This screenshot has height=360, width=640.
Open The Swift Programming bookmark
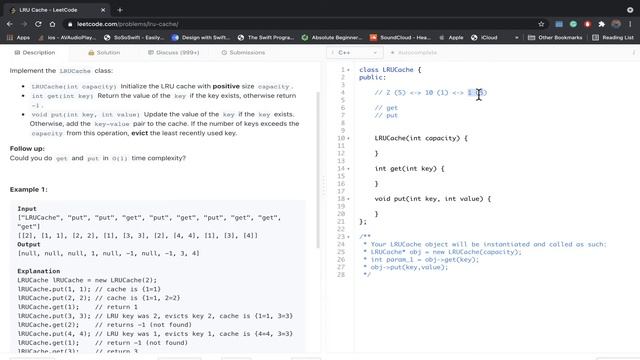(x=266, y=38)
